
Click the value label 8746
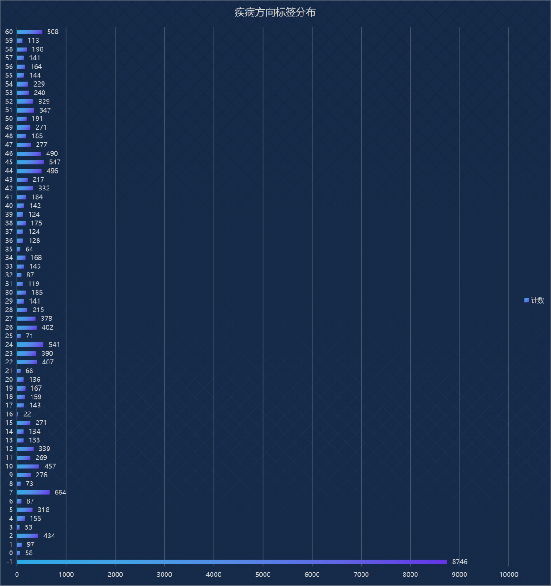coord(459,562)
